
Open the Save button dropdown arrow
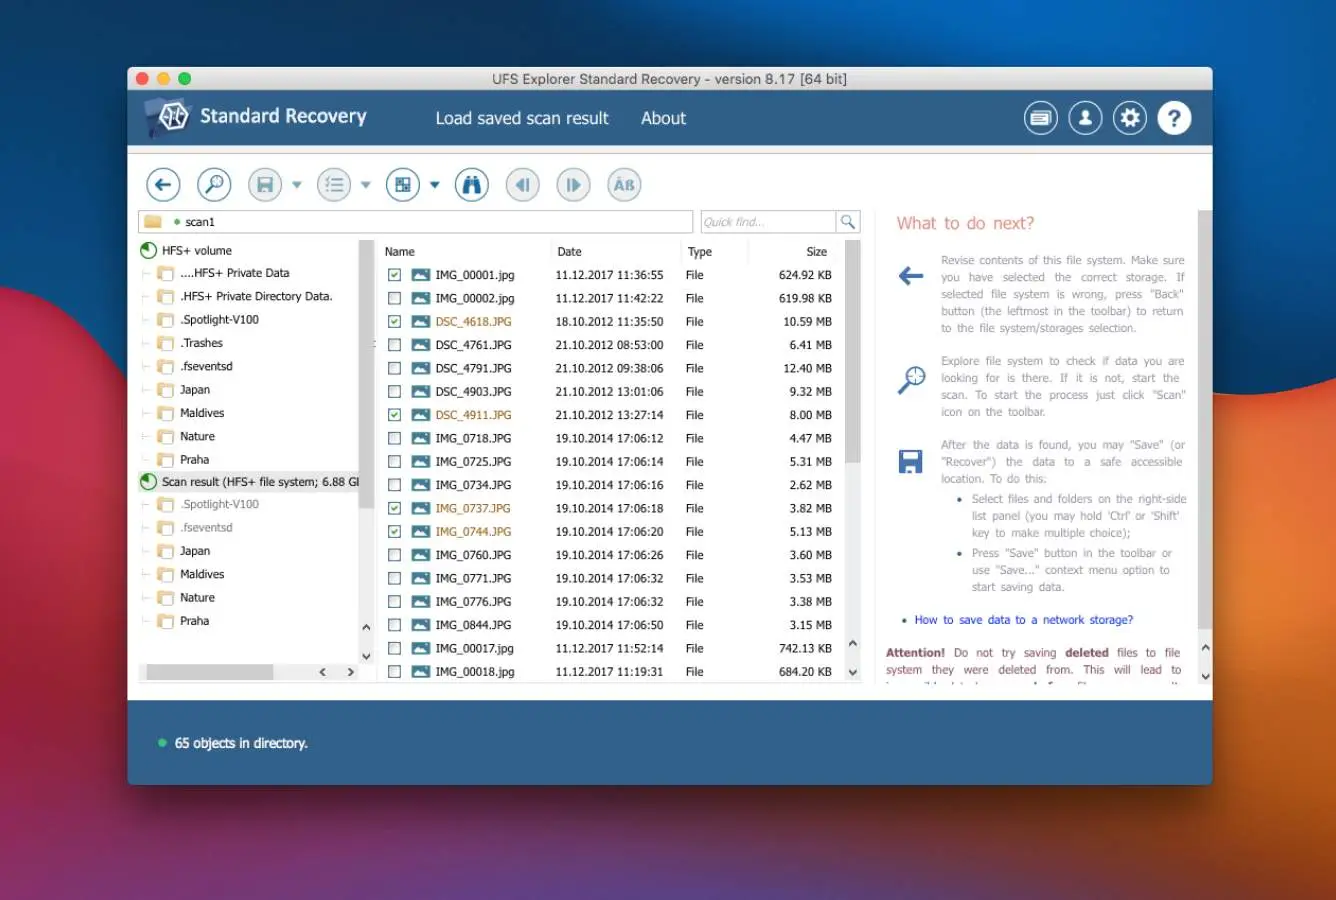pos(297,185)
